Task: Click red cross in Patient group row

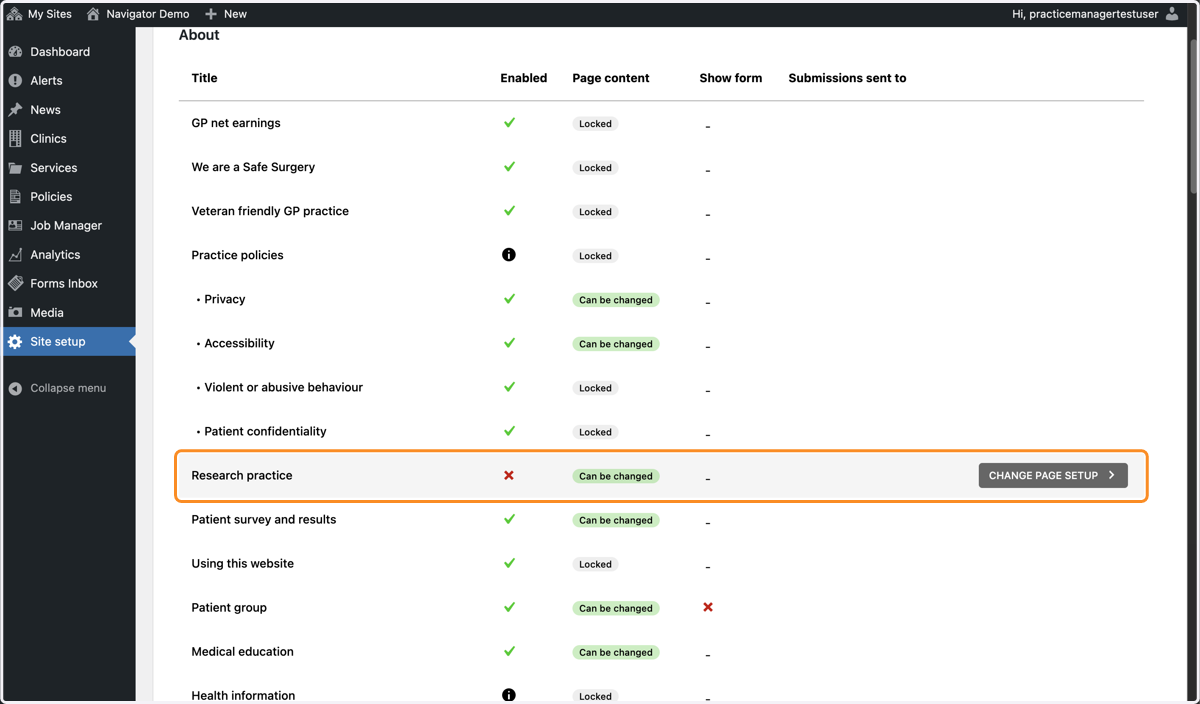Action: (708, 607)
